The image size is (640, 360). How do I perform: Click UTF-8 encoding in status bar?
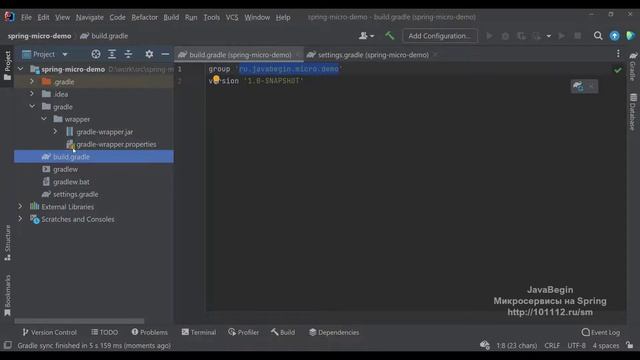(x=576, y=346)
